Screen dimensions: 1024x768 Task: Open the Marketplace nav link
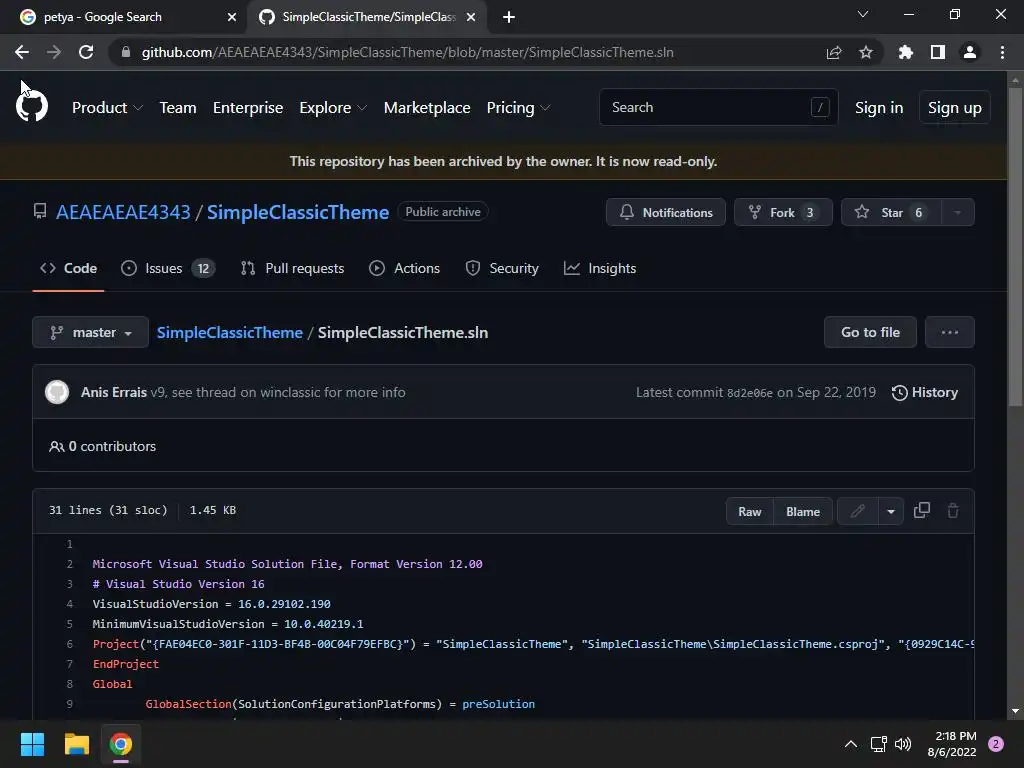(427, 108)
